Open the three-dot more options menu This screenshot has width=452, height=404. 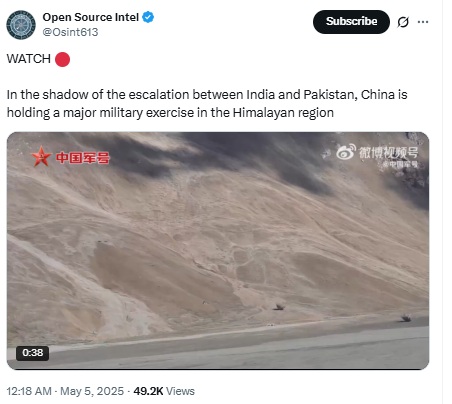point(423,22)
